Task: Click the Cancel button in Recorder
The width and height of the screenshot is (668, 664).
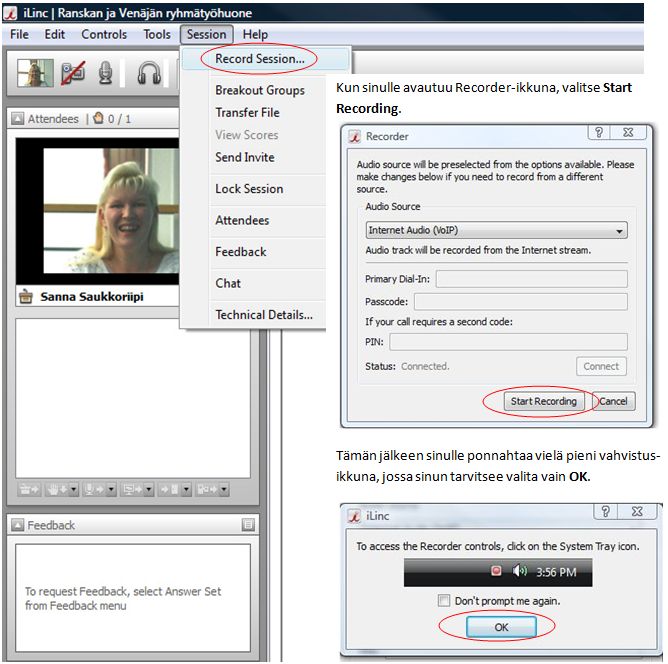Action: click(x=613, y=401)
